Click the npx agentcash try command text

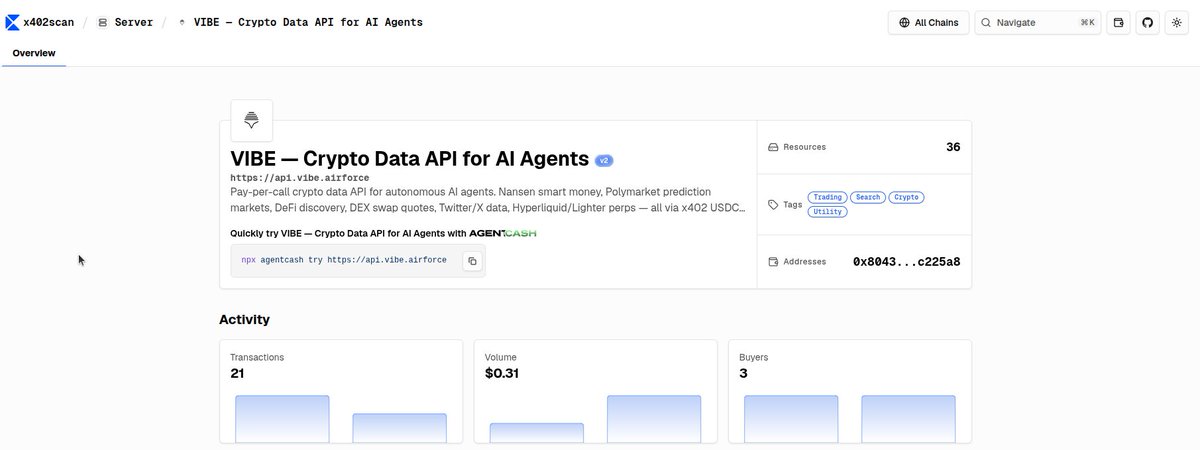pos(344,260)
